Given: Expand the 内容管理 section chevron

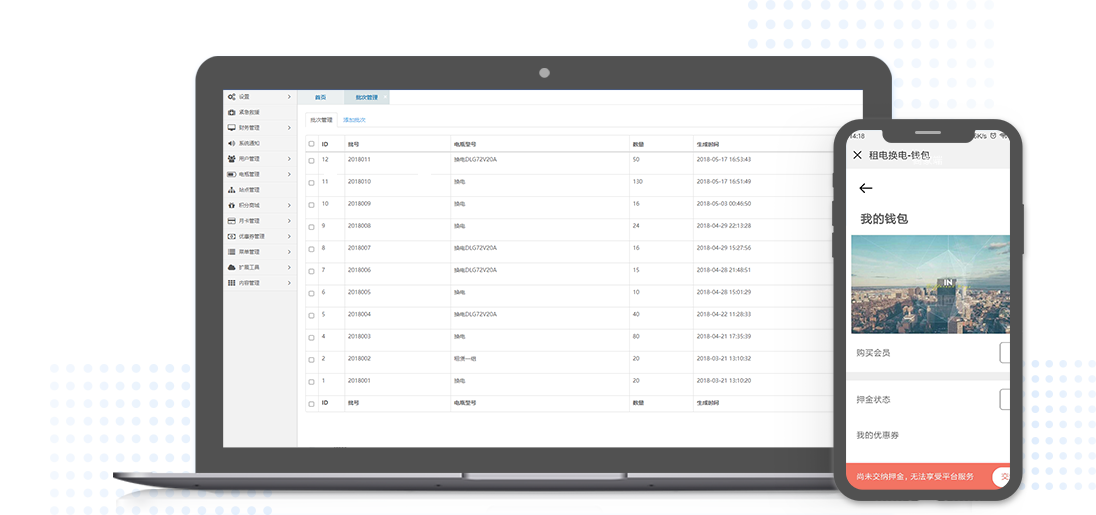Looking at the screenshot, I should pyautogui.click(x=289, y=283).
